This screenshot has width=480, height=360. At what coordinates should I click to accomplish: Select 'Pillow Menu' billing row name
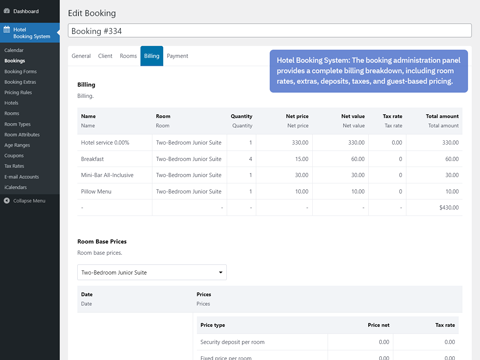tap(96, 191)
